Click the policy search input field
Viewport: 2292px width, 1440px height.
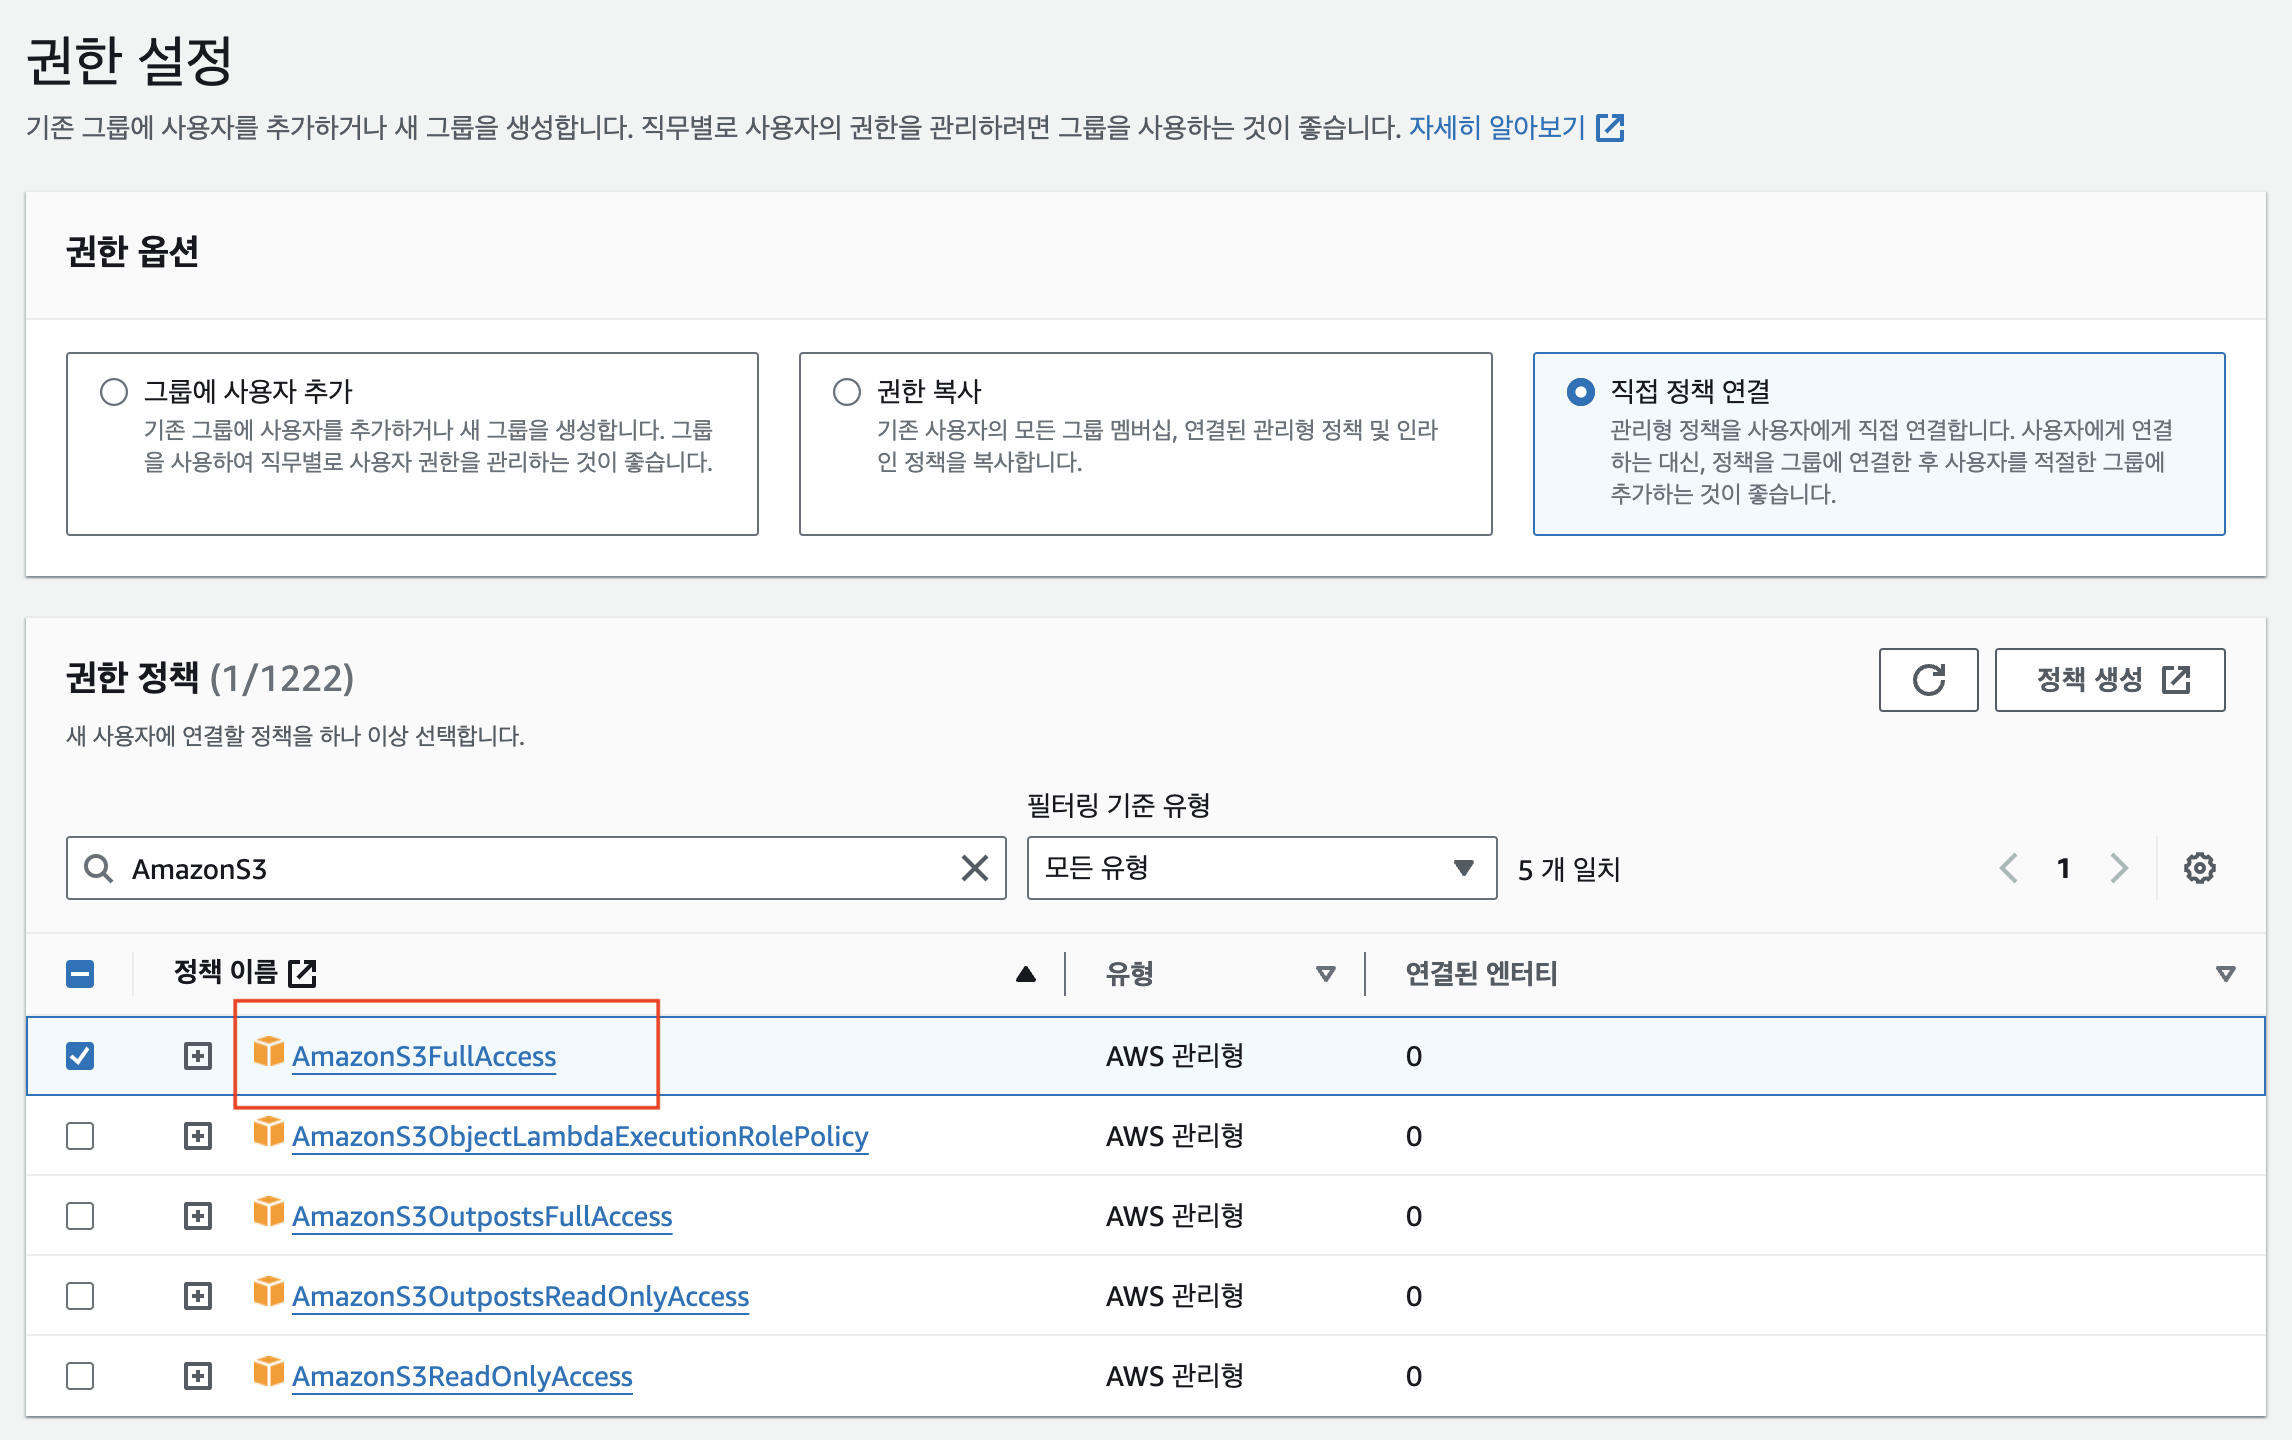[540, 868]
